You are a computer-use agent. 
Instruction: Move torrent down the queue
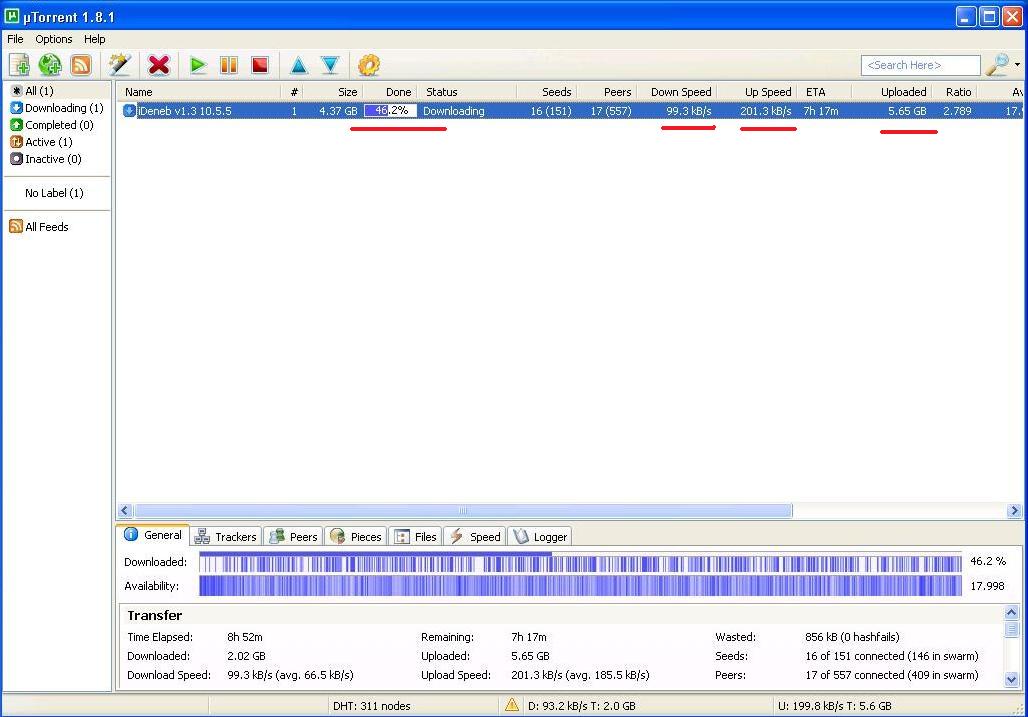330,65
